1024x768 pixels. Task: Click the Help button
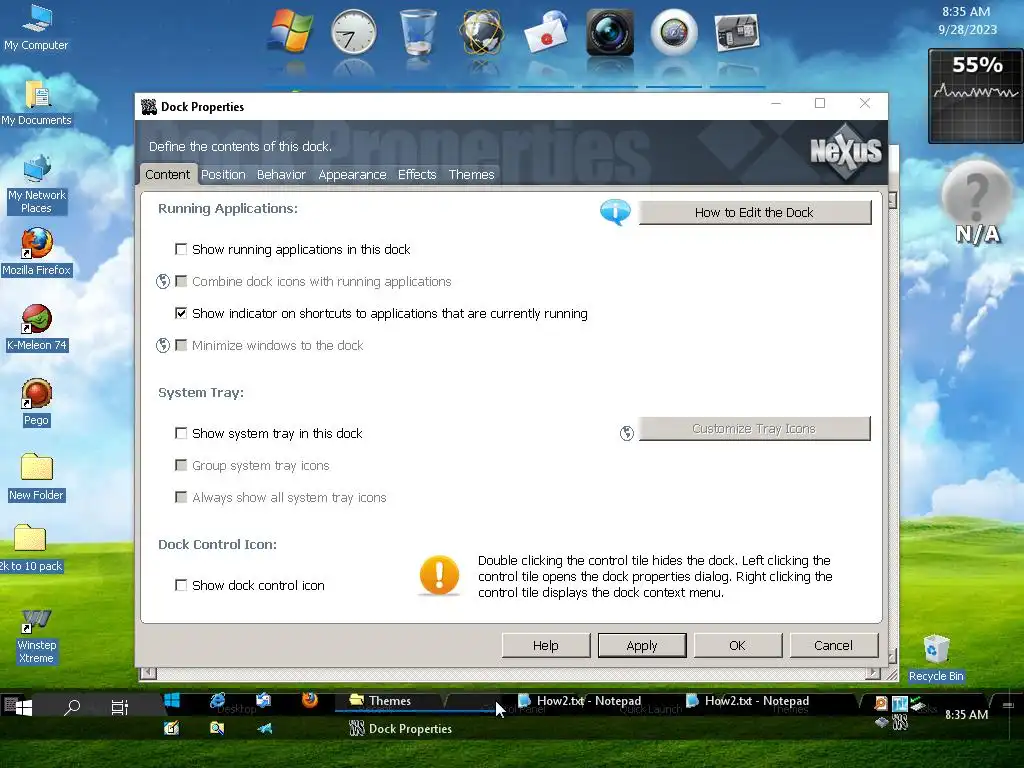[546, 645]
